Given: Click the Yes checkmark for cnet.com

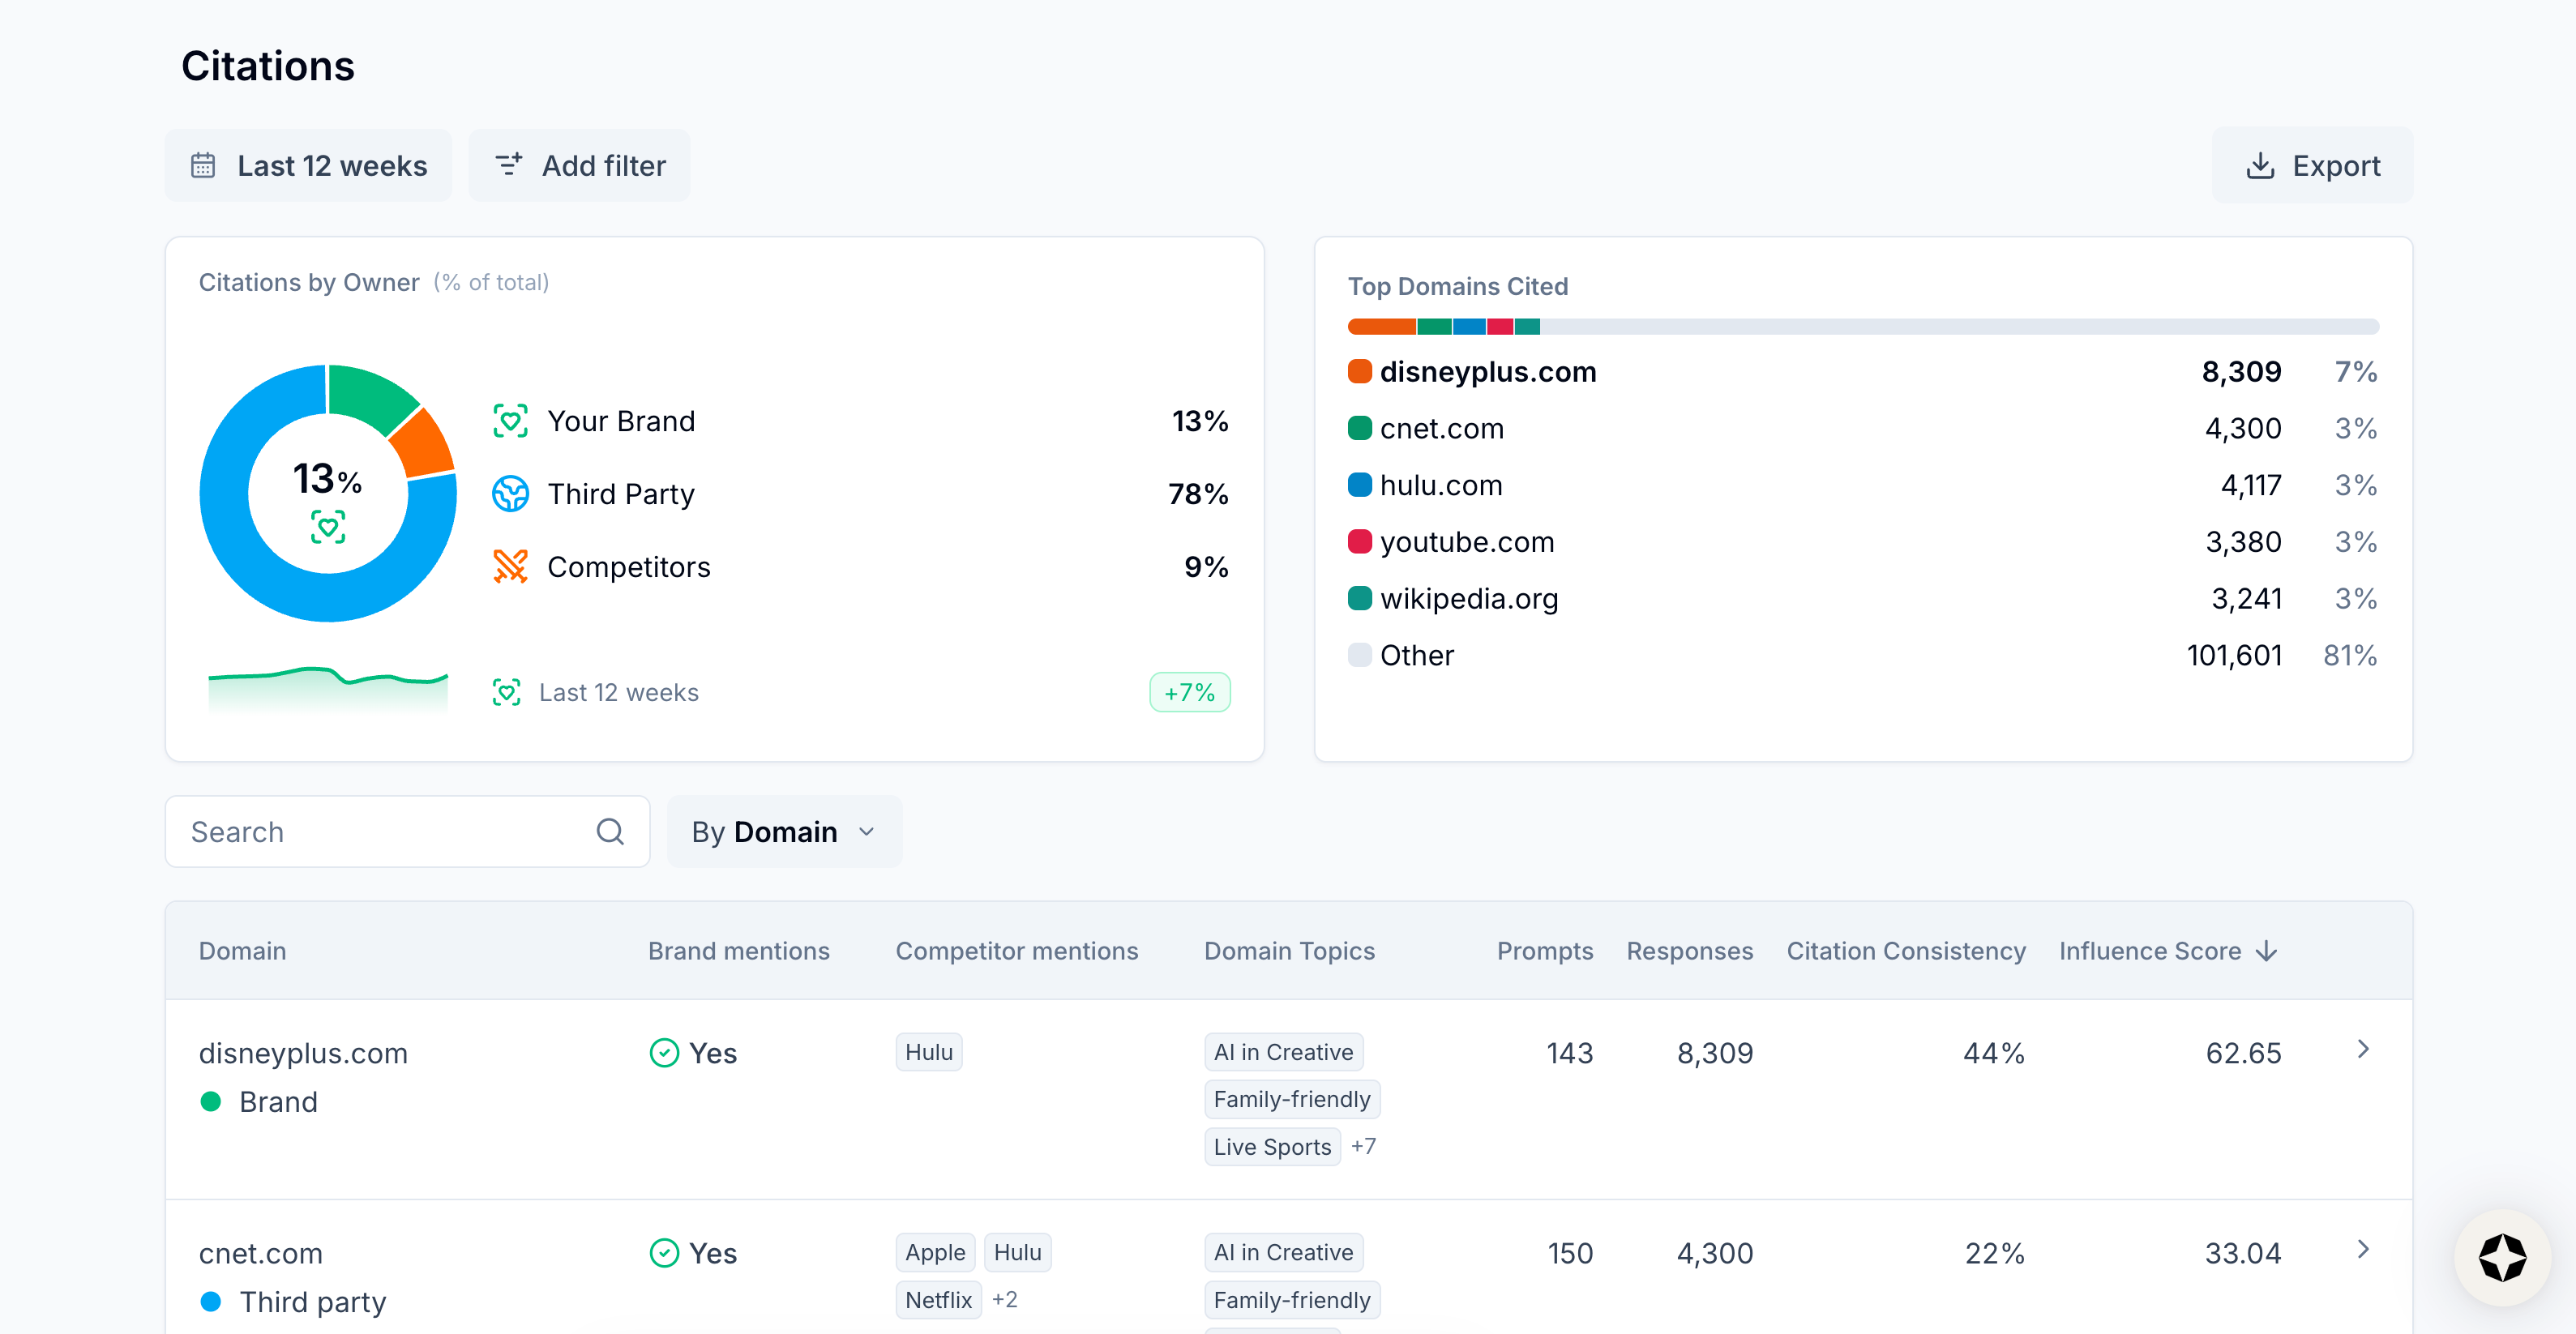Looking at the screenshot, I should [664, 1253].
